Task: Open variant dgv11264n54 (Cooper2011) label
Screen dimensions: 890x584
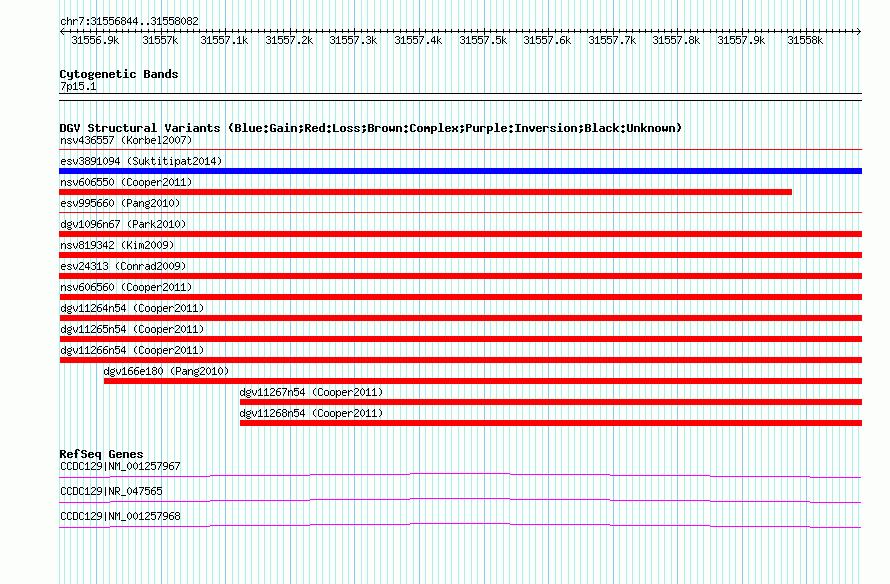Action: [x=132, y=308]
